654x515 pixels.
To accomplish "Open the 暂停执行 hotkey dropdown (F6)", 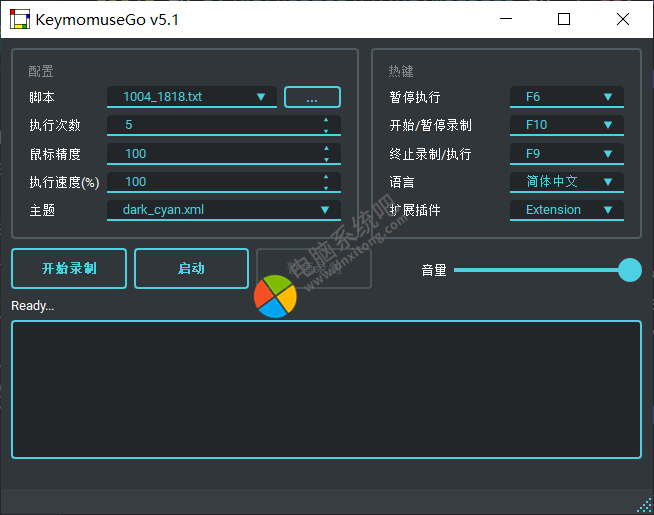I will coord(567,97).
